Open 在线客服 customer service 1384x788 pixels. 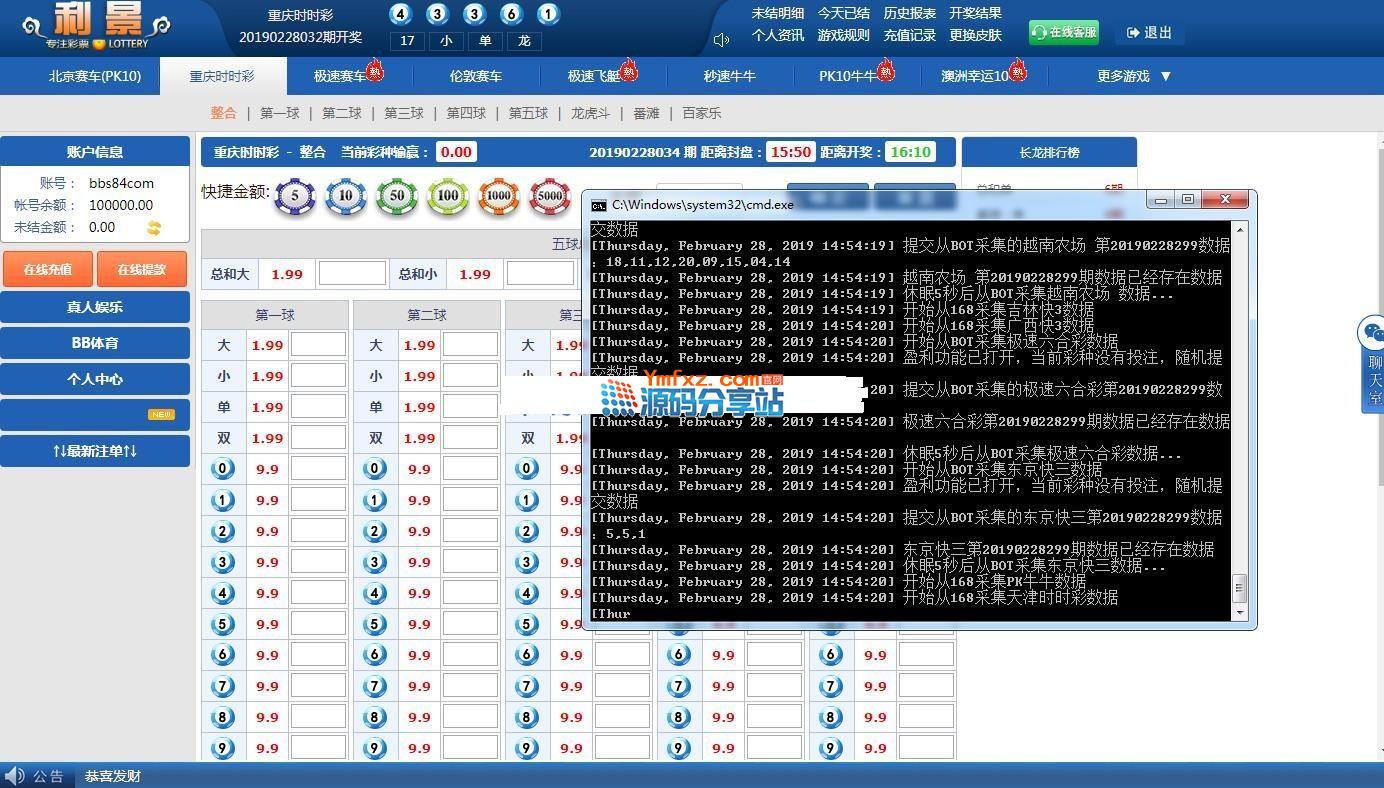[1064, 32]
